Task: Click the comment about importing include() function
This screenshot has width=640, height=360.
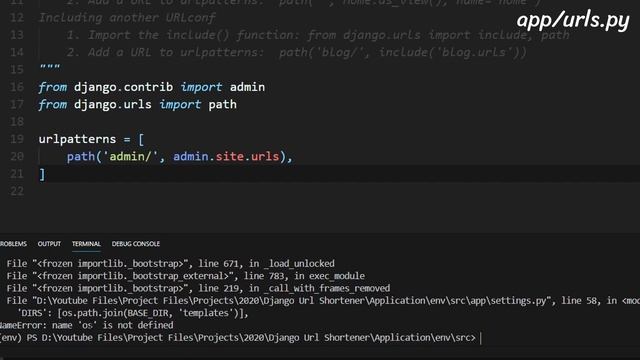Action: [x=318, y=35]
